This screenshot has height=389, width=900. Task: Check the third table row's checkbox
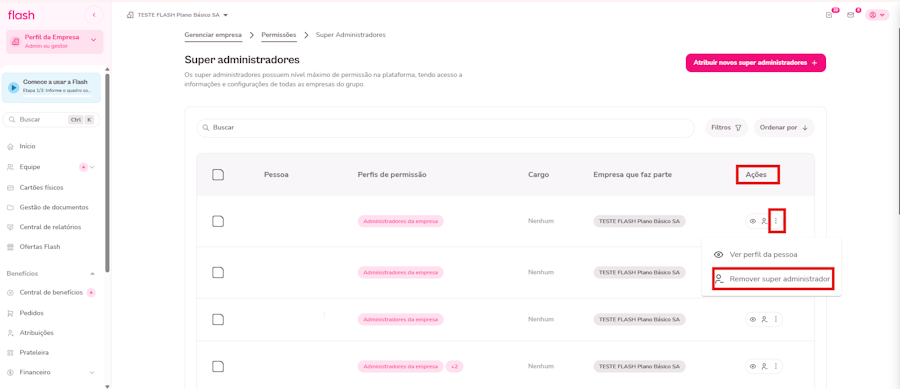(x=218, y=319)
